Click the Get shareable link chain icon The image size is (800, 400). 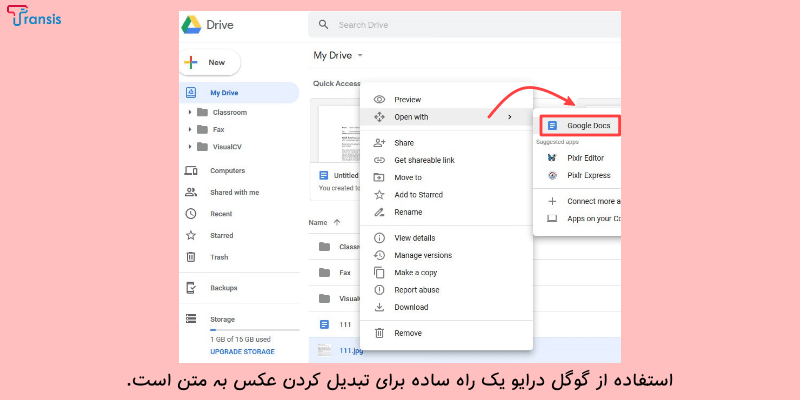point(379,160)
